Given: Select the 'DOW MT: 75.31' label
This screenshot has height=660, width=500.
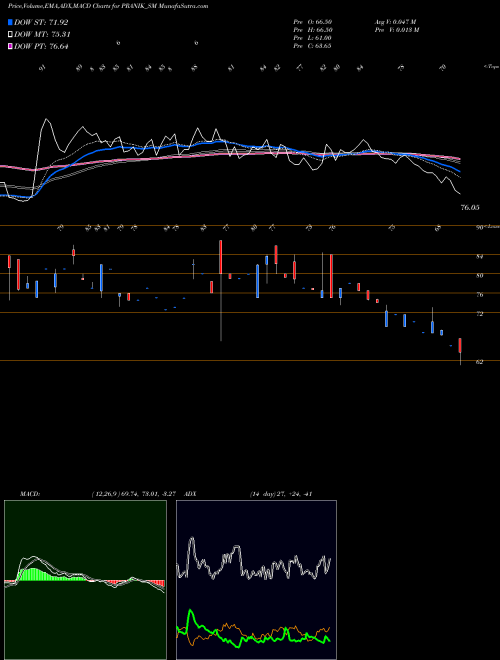Looking at the screenshot, I should pos(42,35).
